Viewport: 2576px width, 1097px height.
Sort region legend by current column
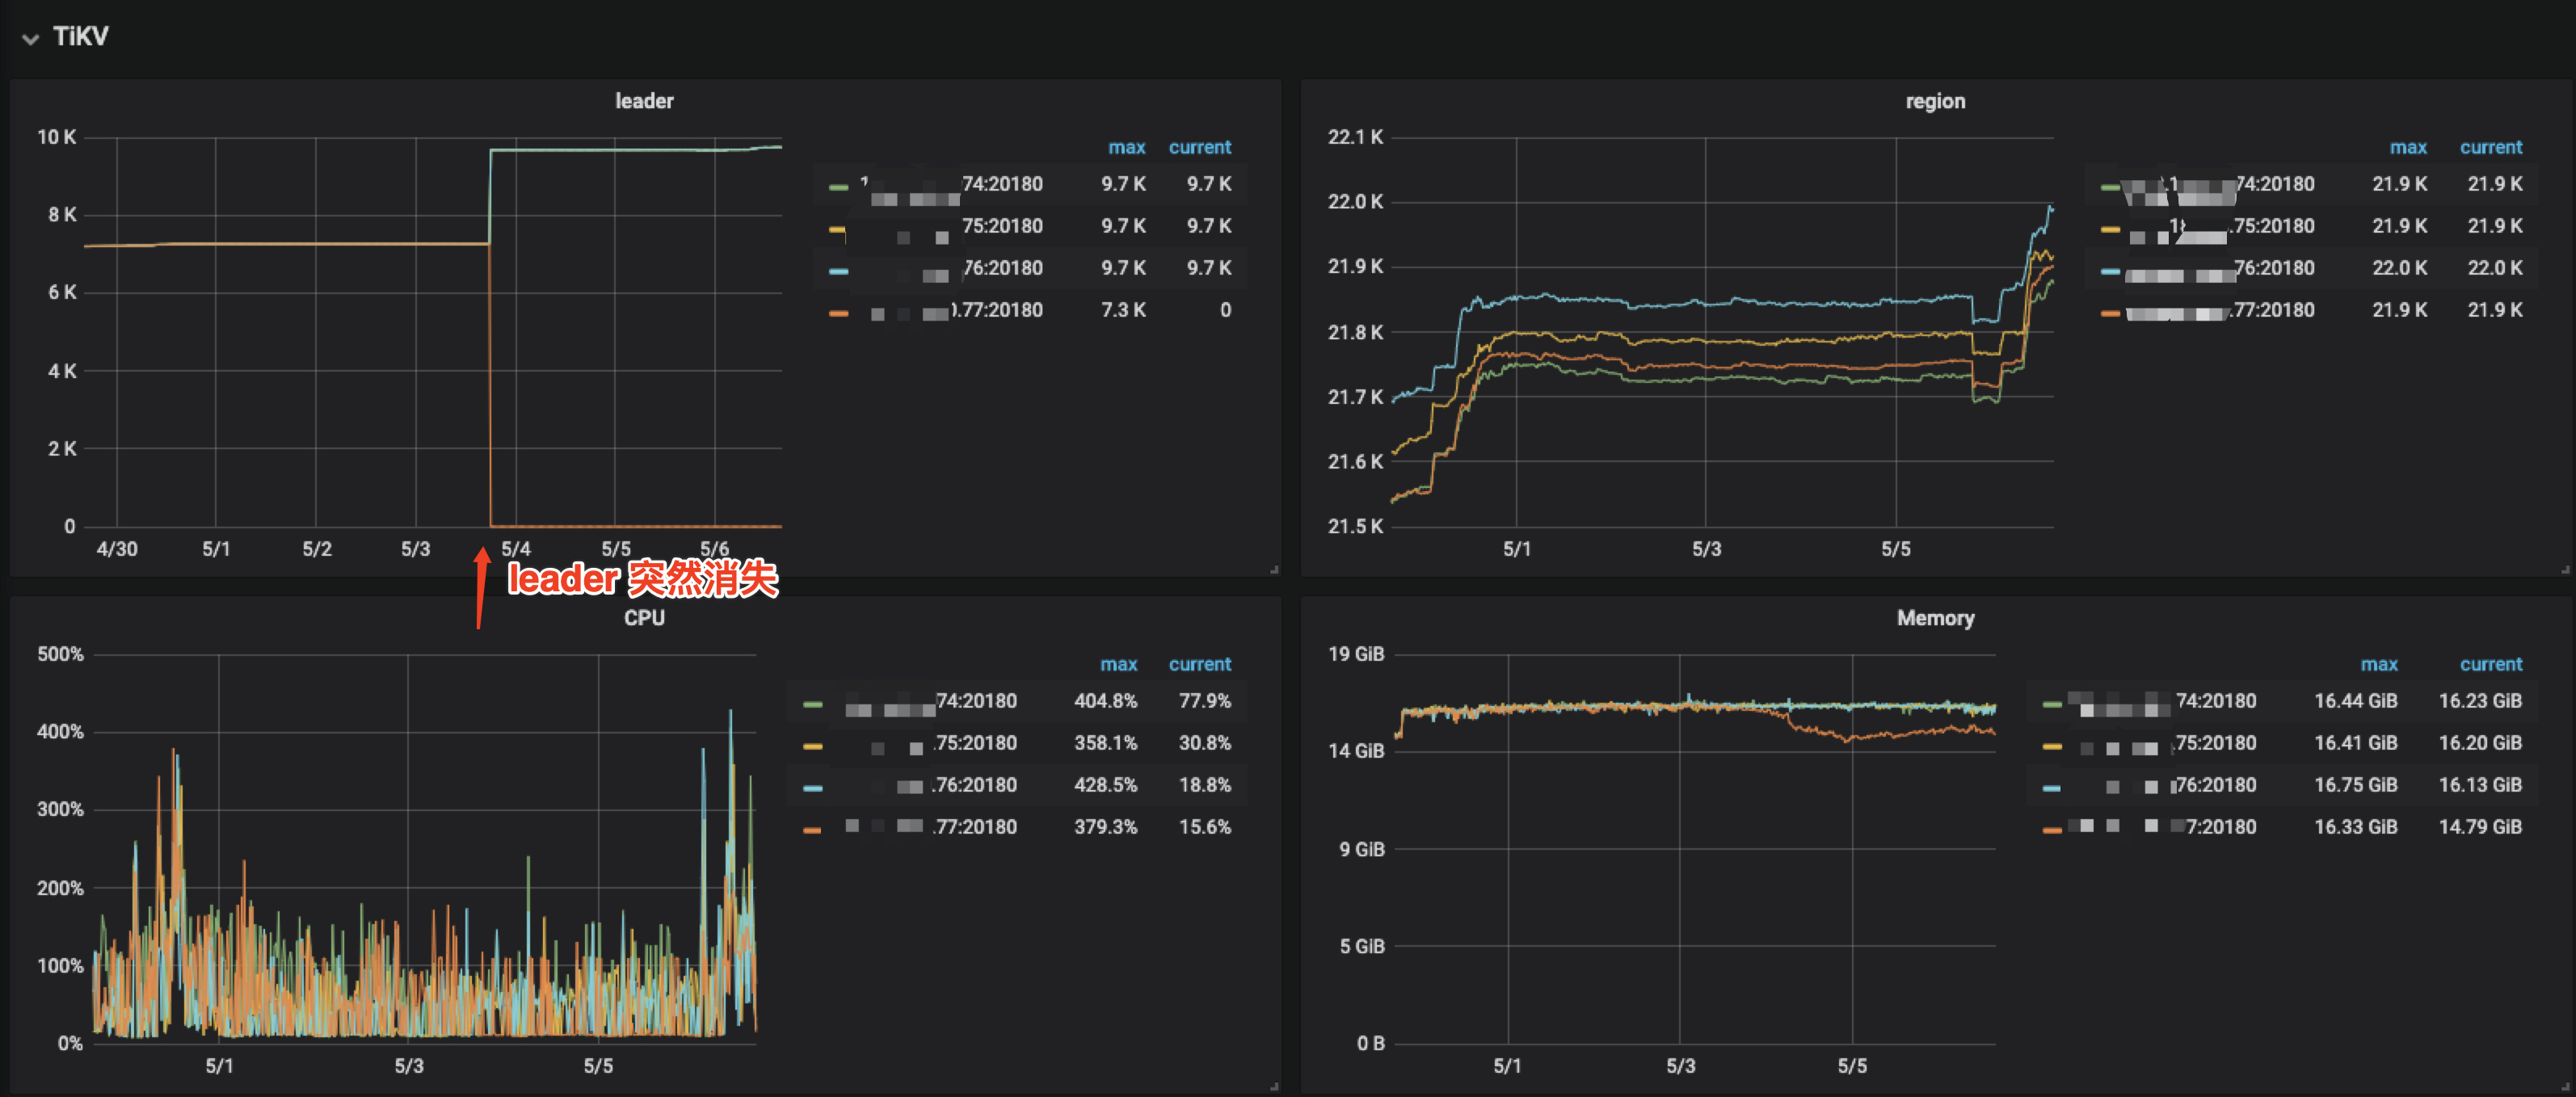pyautogui.click(x=2490, y=147)
